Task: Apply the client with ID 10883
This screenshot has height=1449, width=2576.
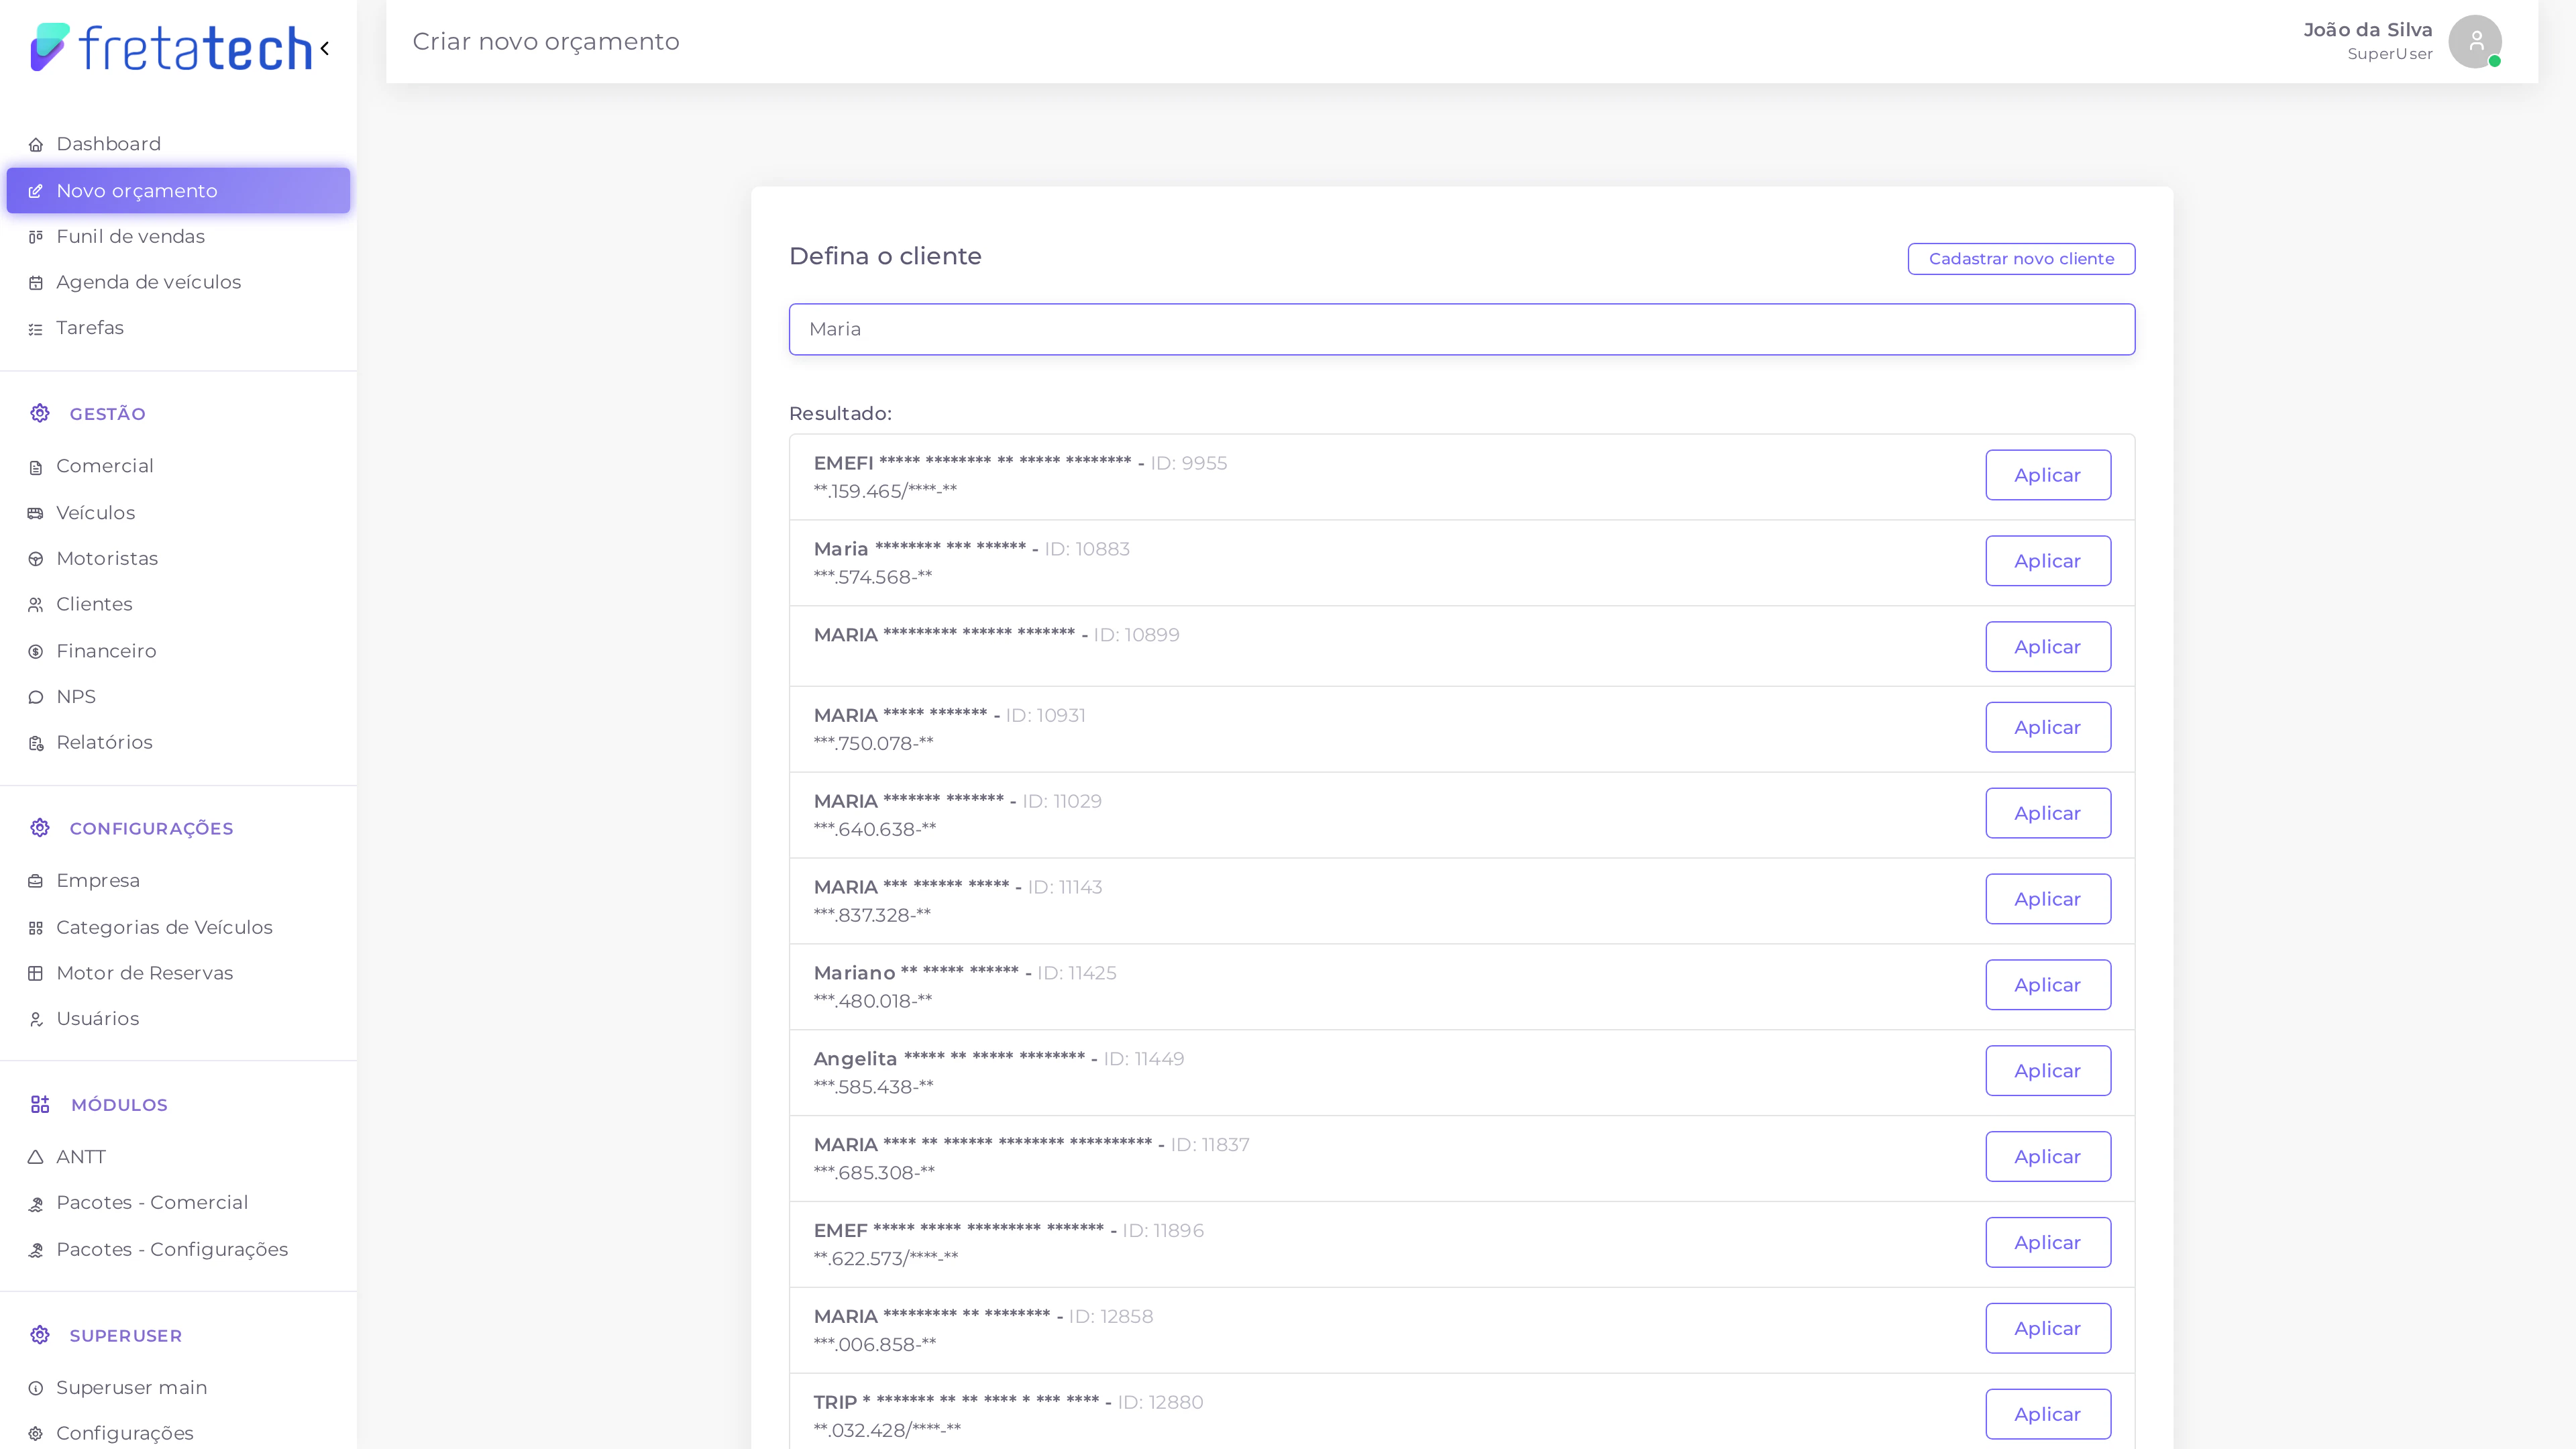Action: pyautogui.click(x=2047, y=561)
